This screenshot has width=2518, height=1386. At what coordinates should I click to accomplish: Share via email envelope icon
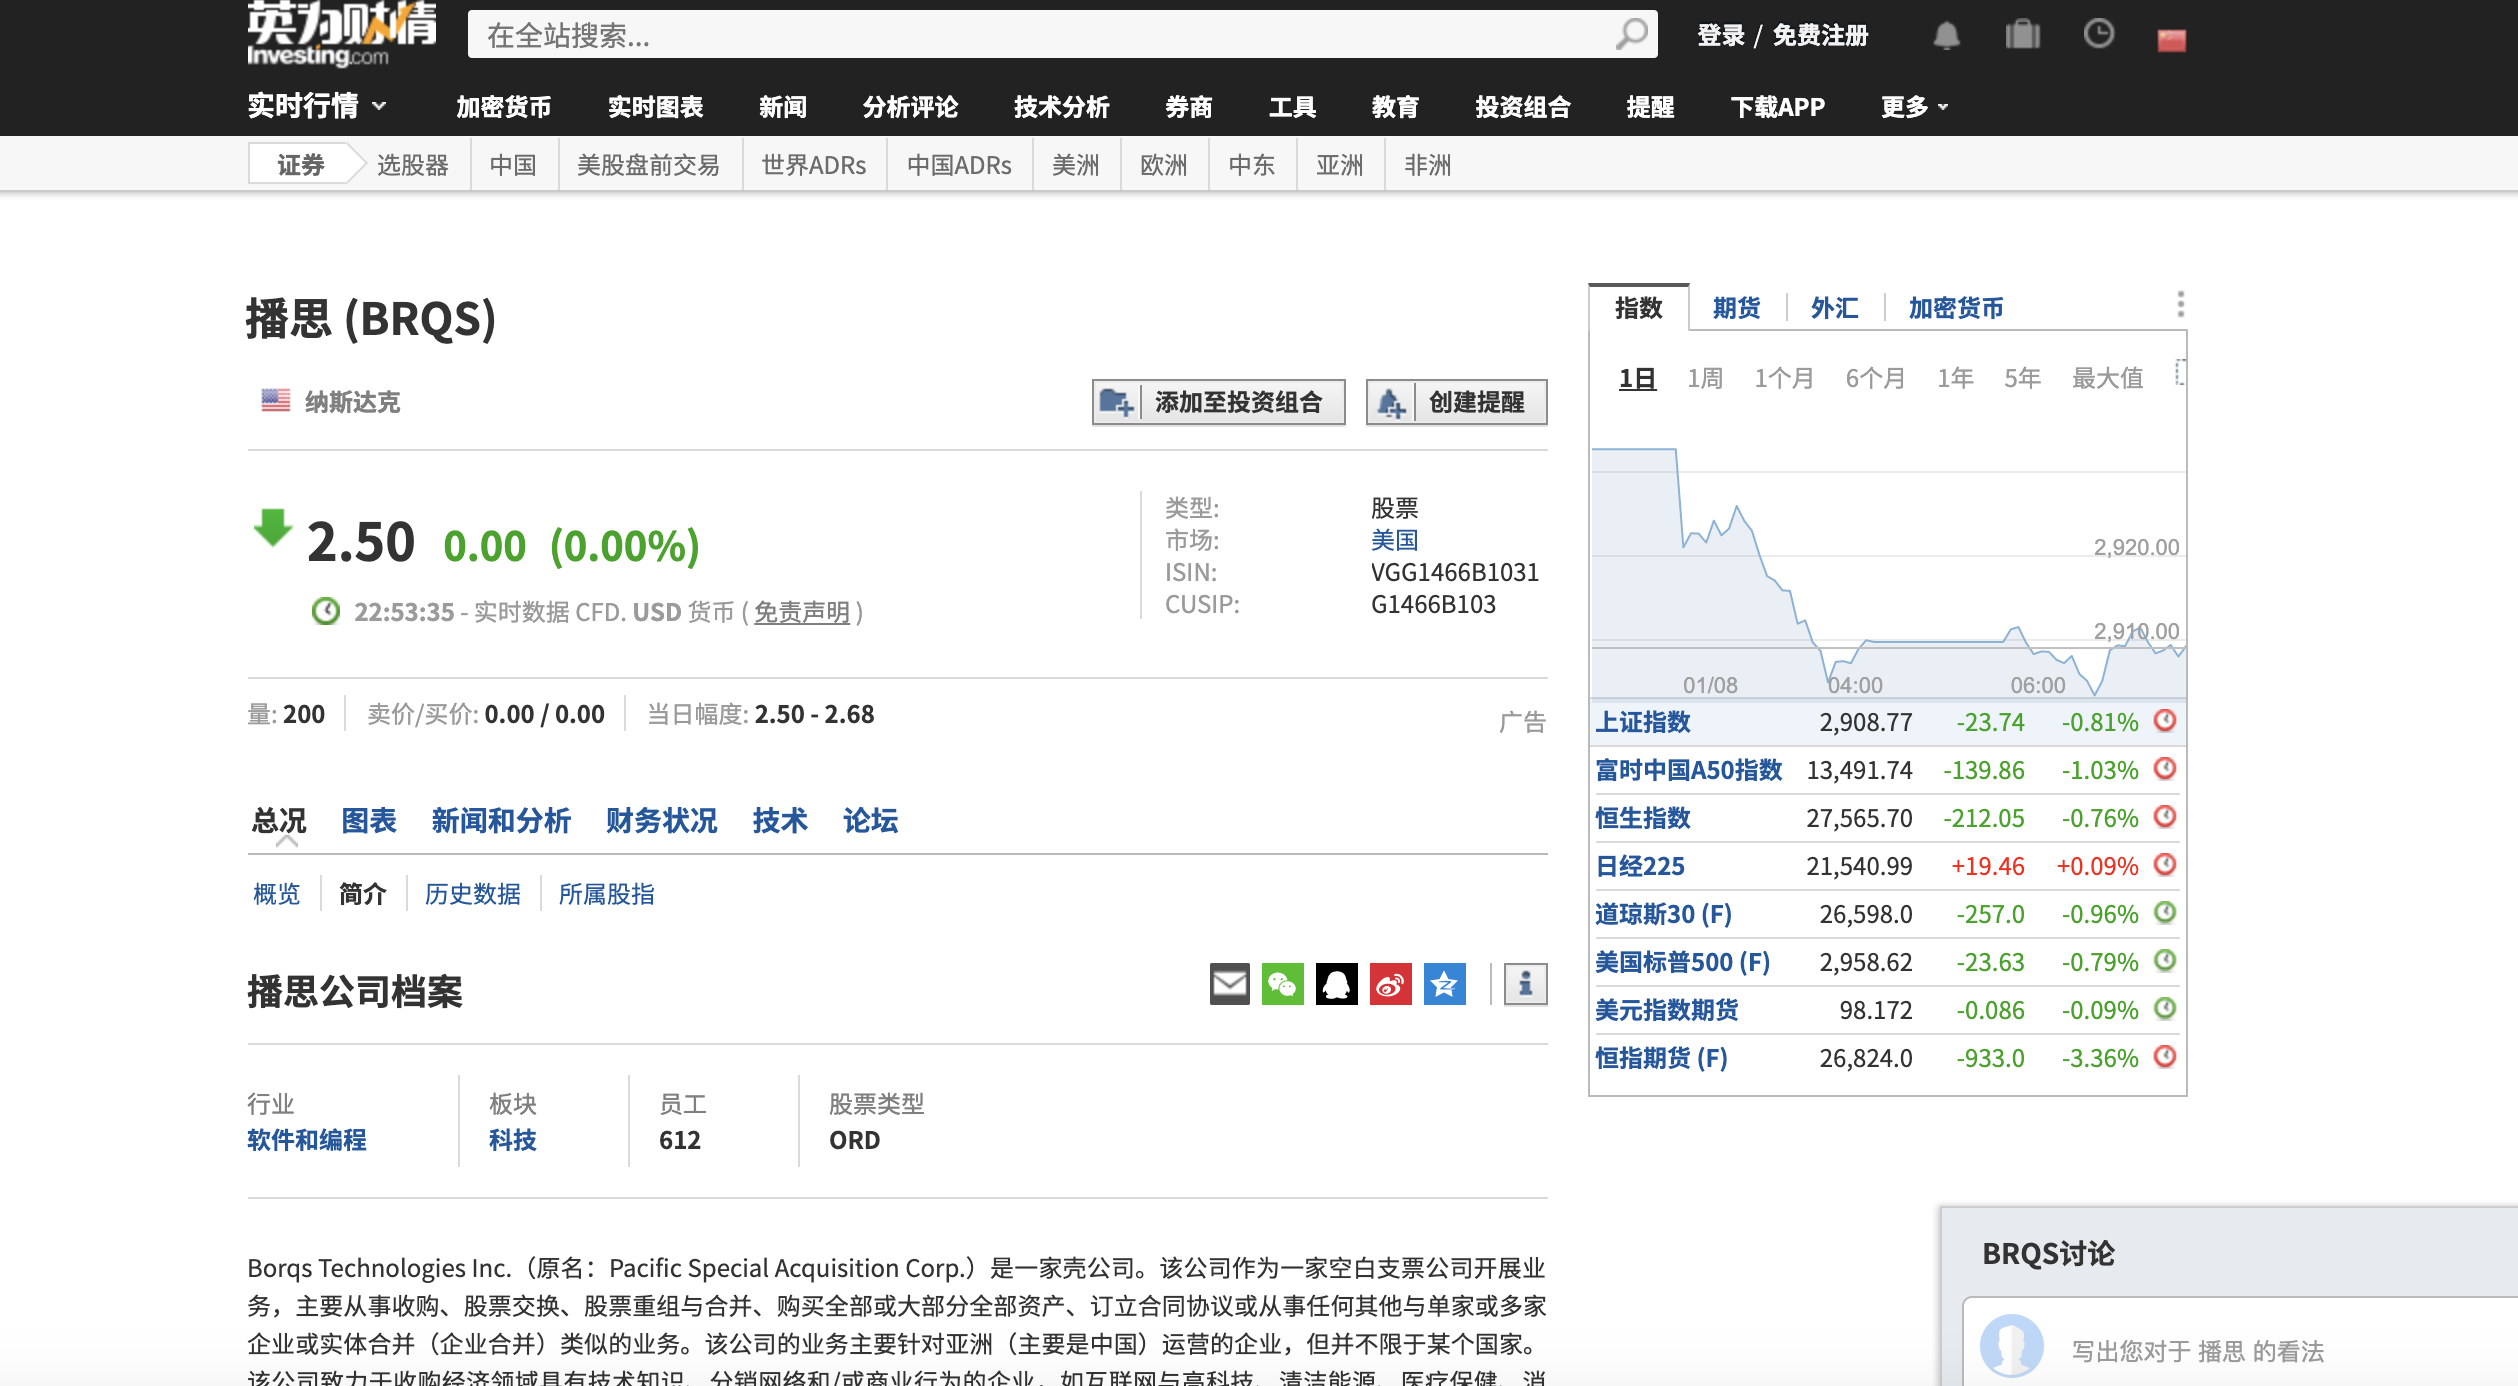(x=1229, y=984)
